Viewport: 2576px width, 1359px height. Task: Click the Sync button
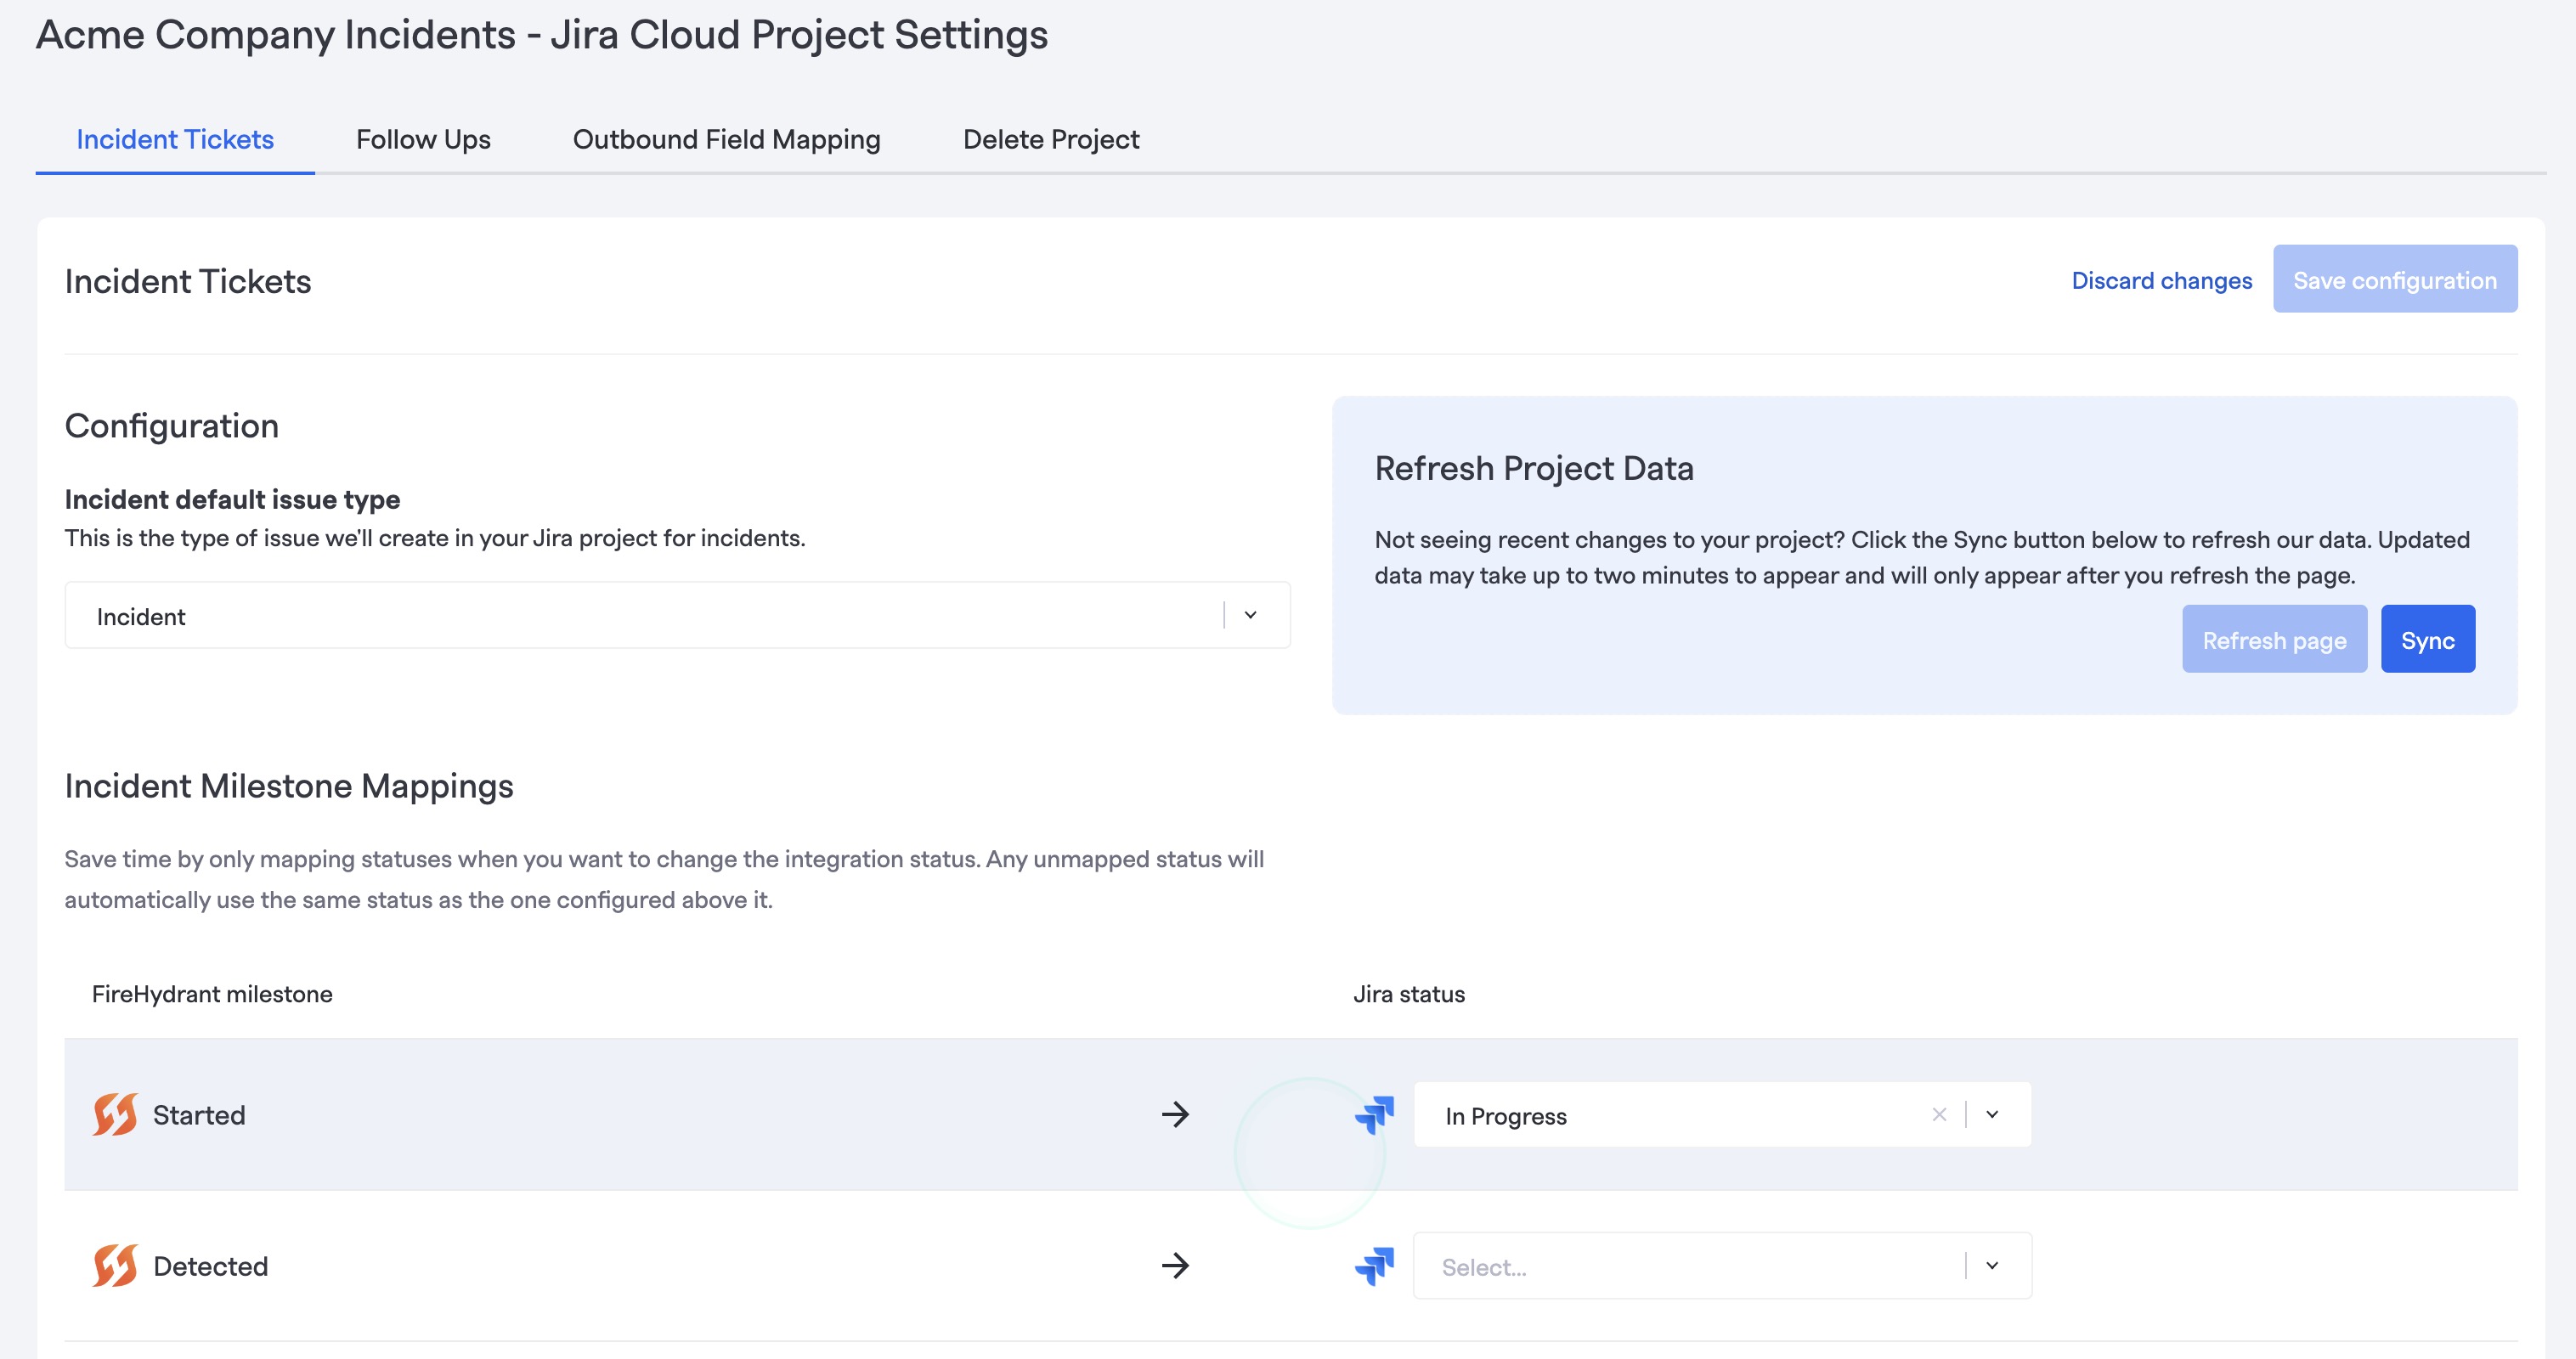[2427, 639]
